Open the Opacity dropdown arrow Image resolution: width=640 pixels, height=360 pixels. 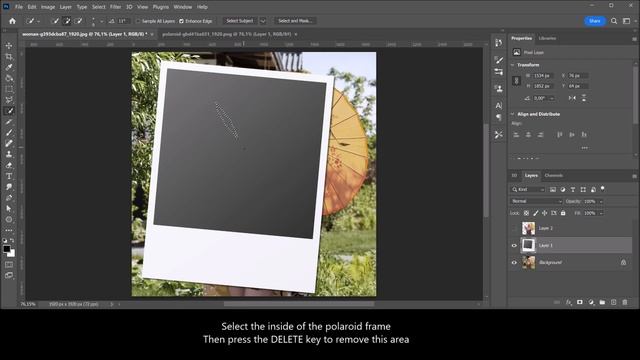(601, 202)
